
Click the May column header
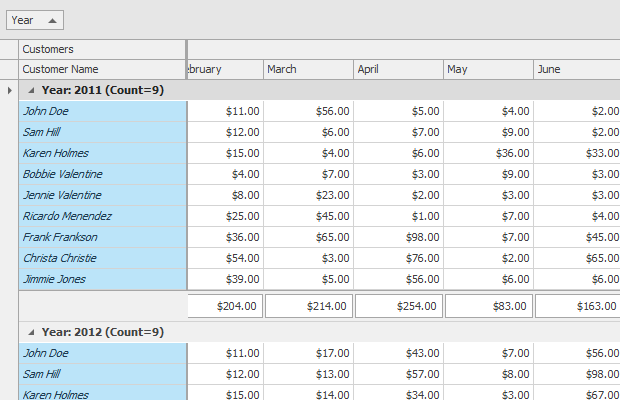[x=488, y=69]
